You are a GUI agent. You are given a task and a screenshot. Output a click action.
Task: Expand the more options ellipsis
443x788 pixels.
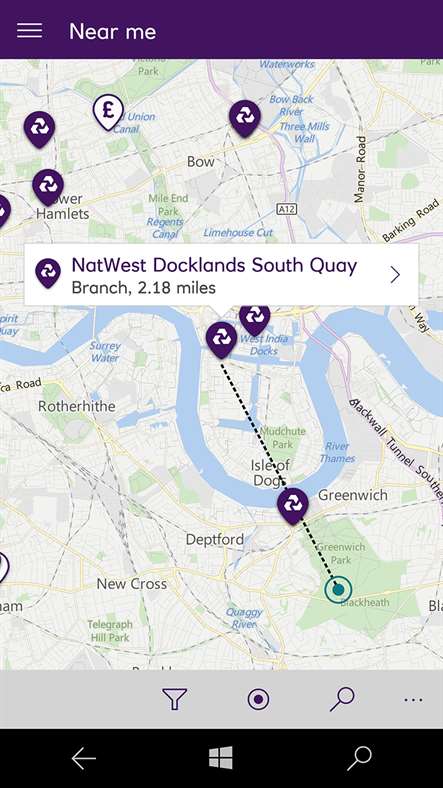click(x=413, y=700)
